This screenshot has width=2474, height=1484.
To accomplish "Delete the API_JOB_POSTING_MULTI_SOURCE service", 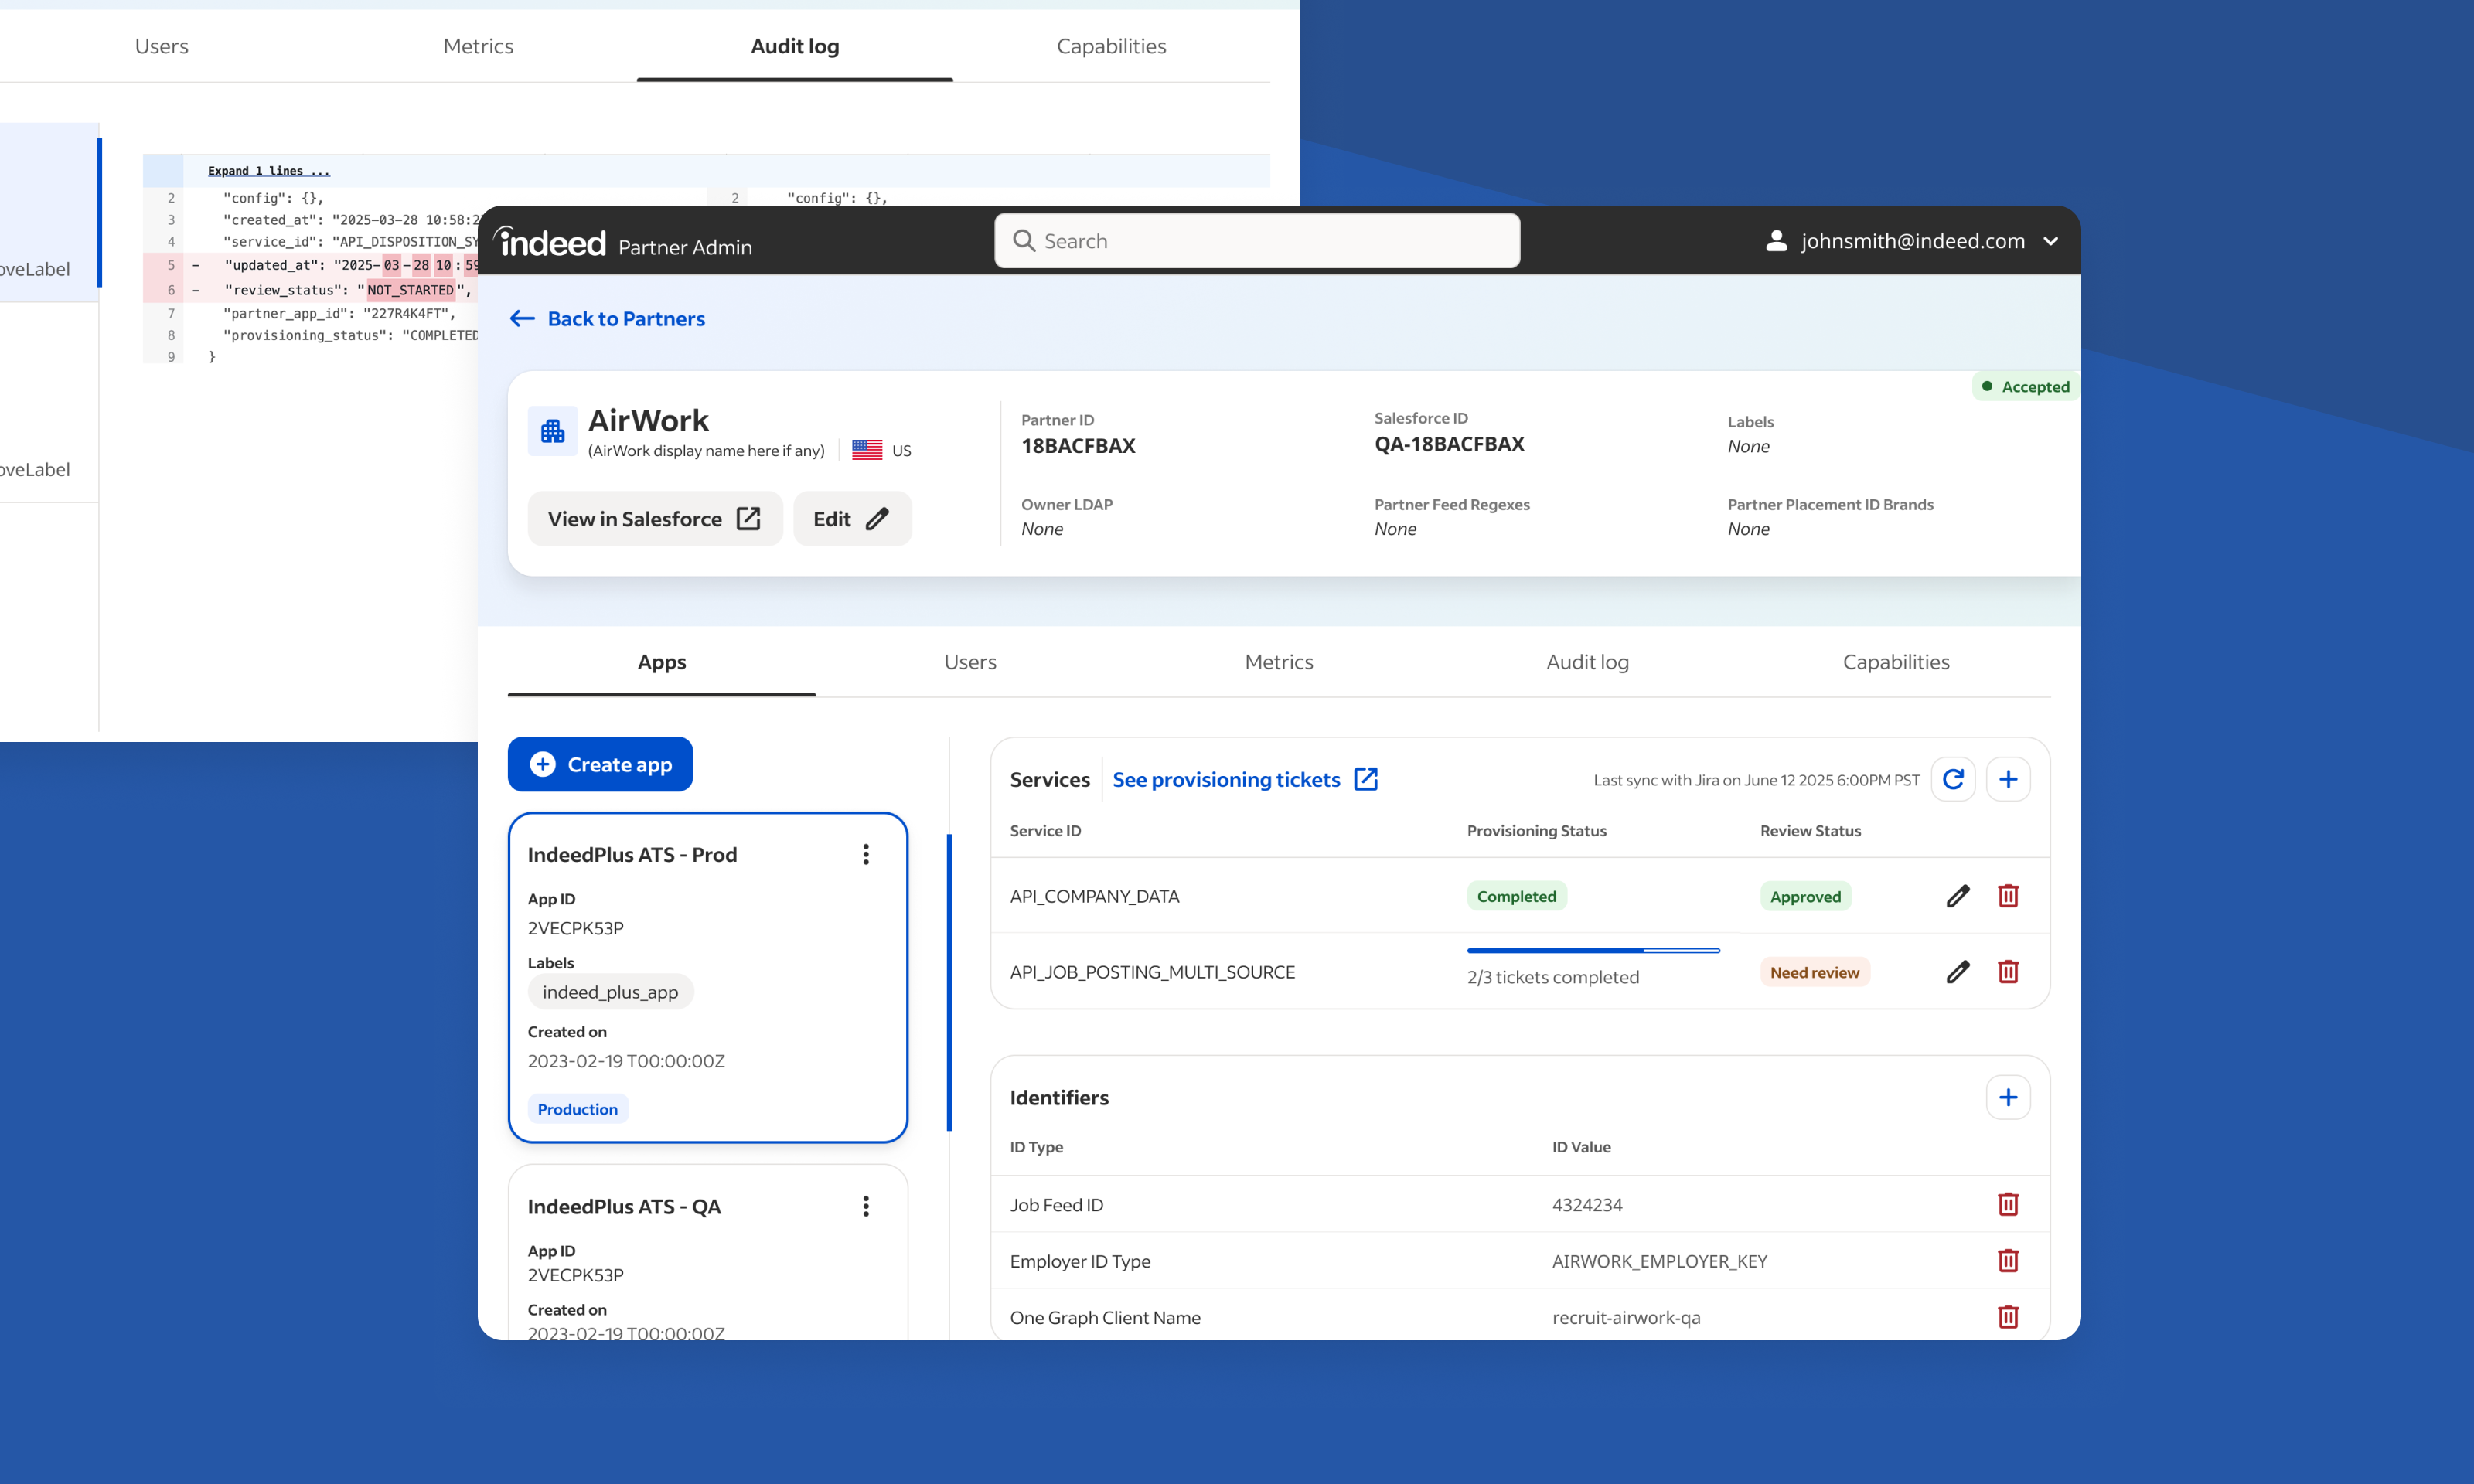I will pos(2007,972).
